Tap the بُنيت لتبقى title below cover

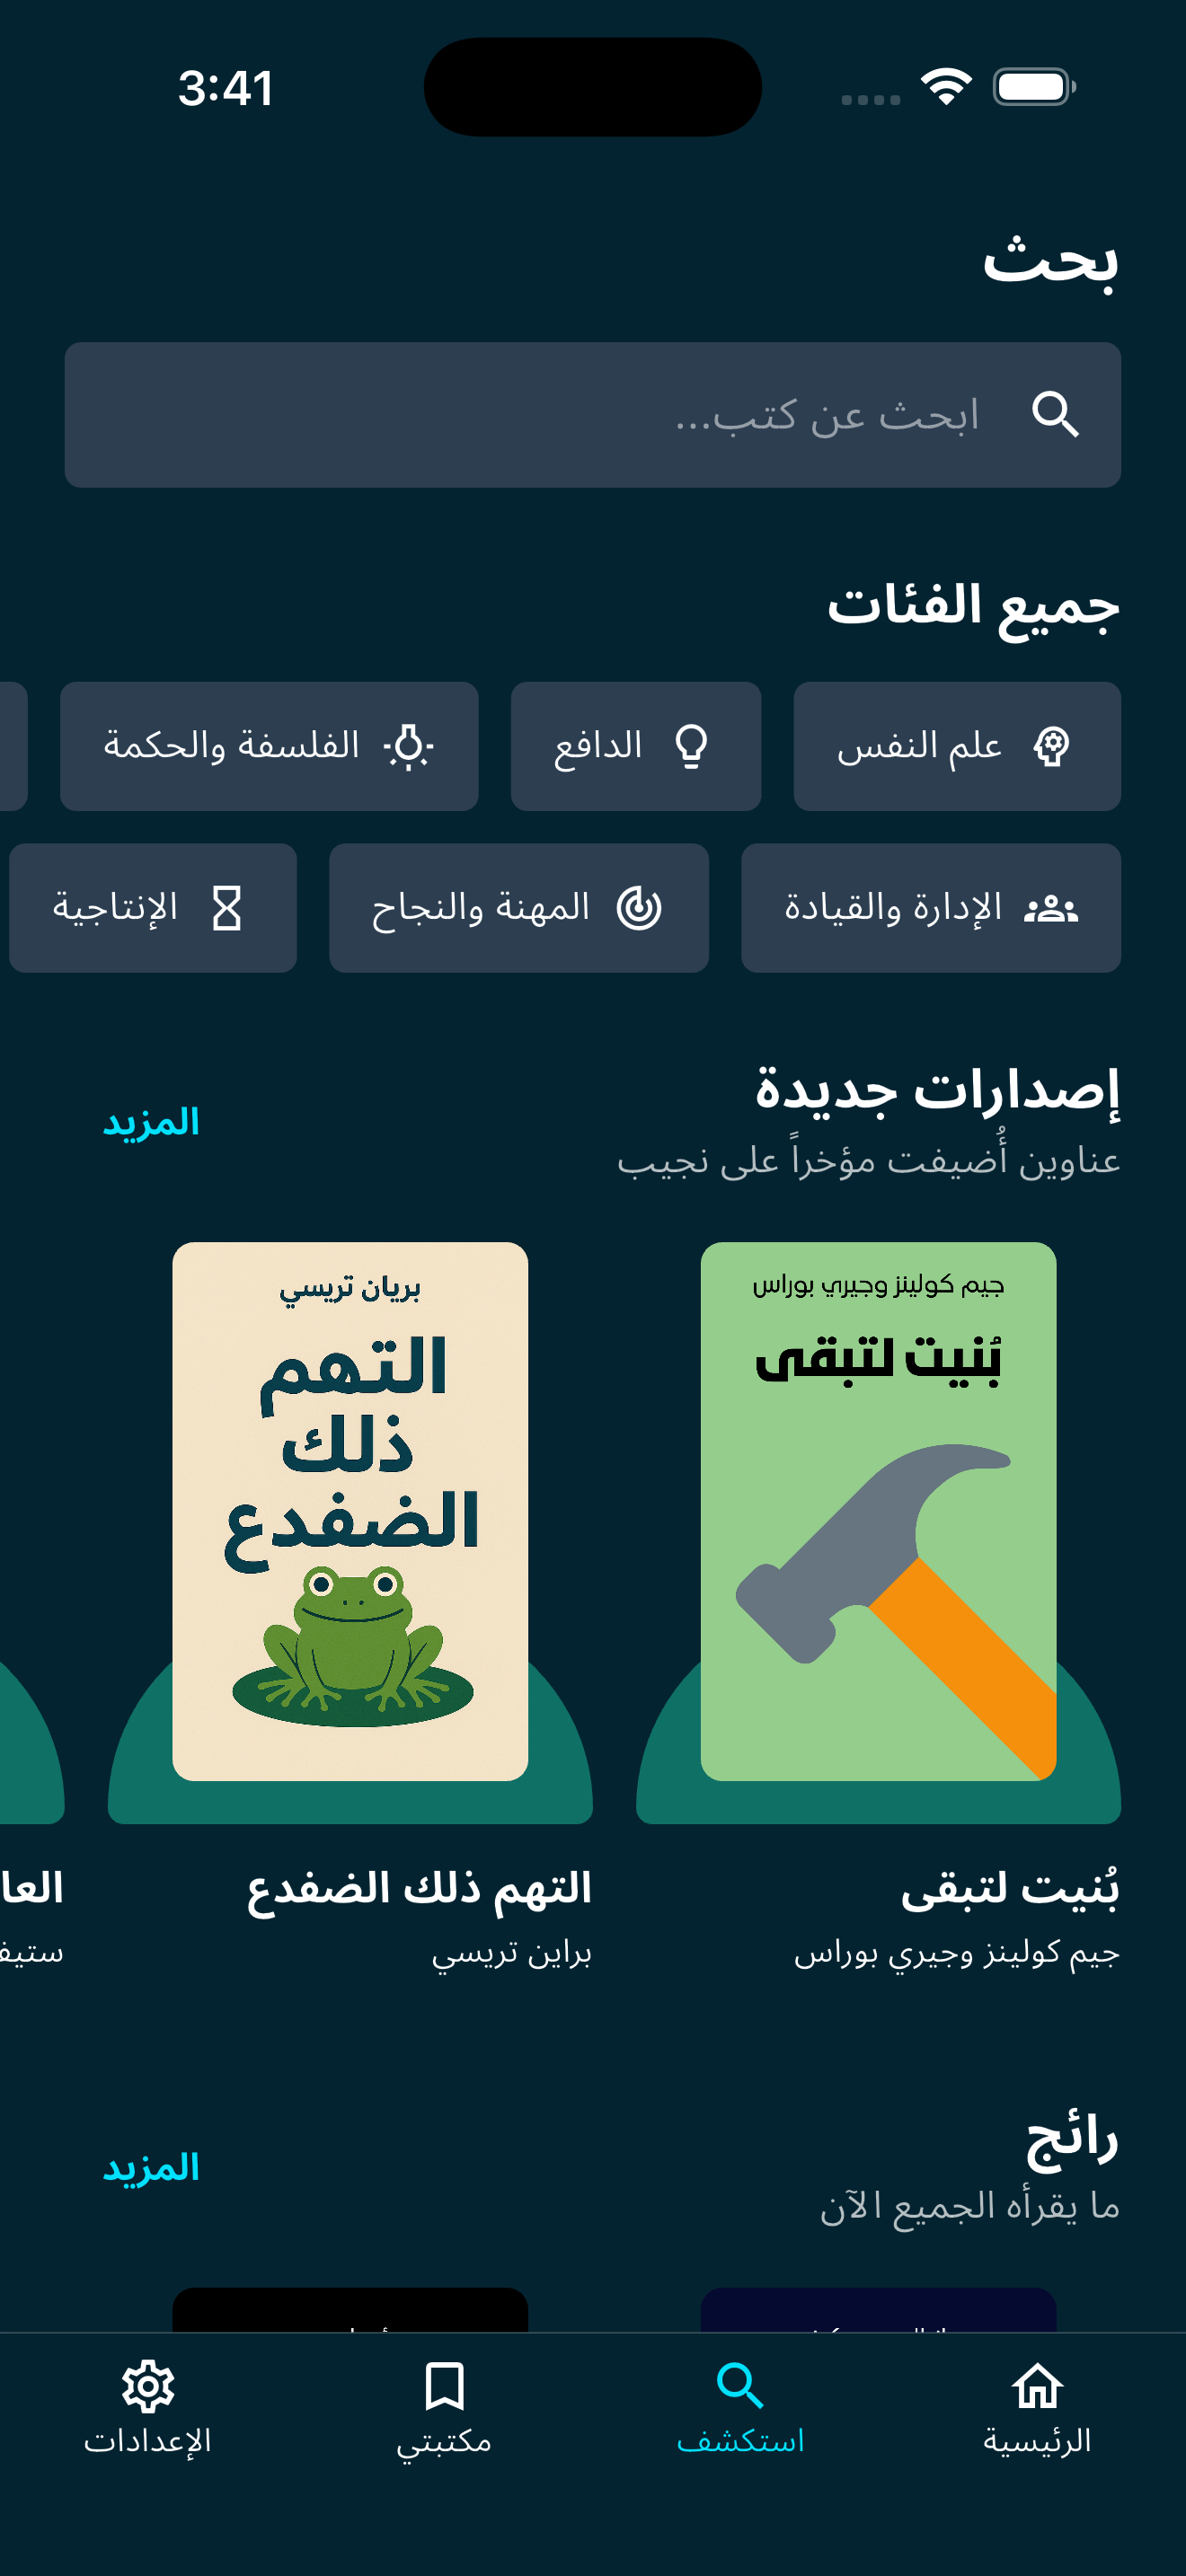[x=1010, y=1889]
